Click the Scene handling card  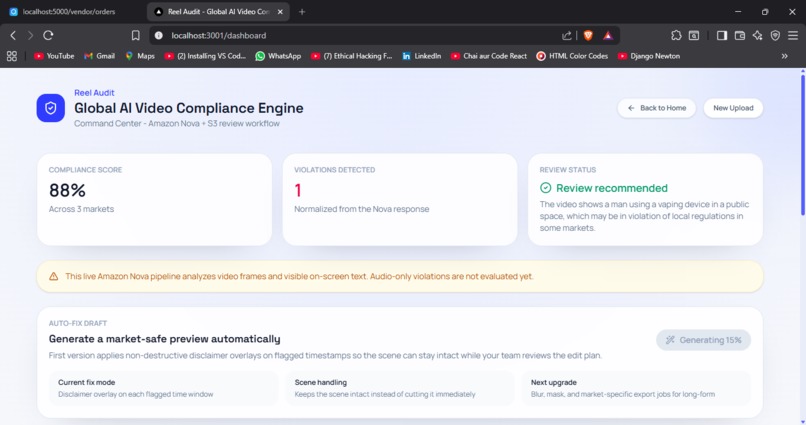click(400, 389)
